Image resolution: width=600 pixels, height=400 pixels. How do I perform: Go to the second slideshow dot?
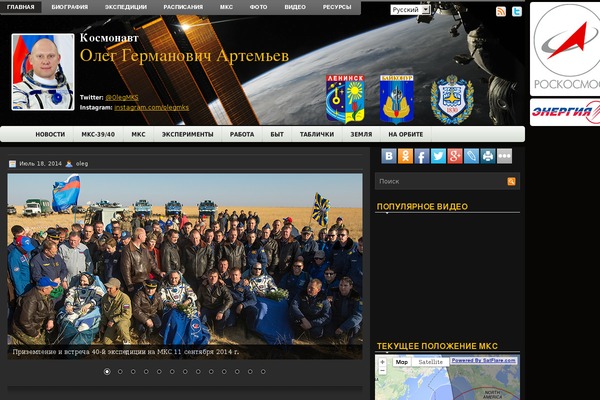click(x=120, y=372)
